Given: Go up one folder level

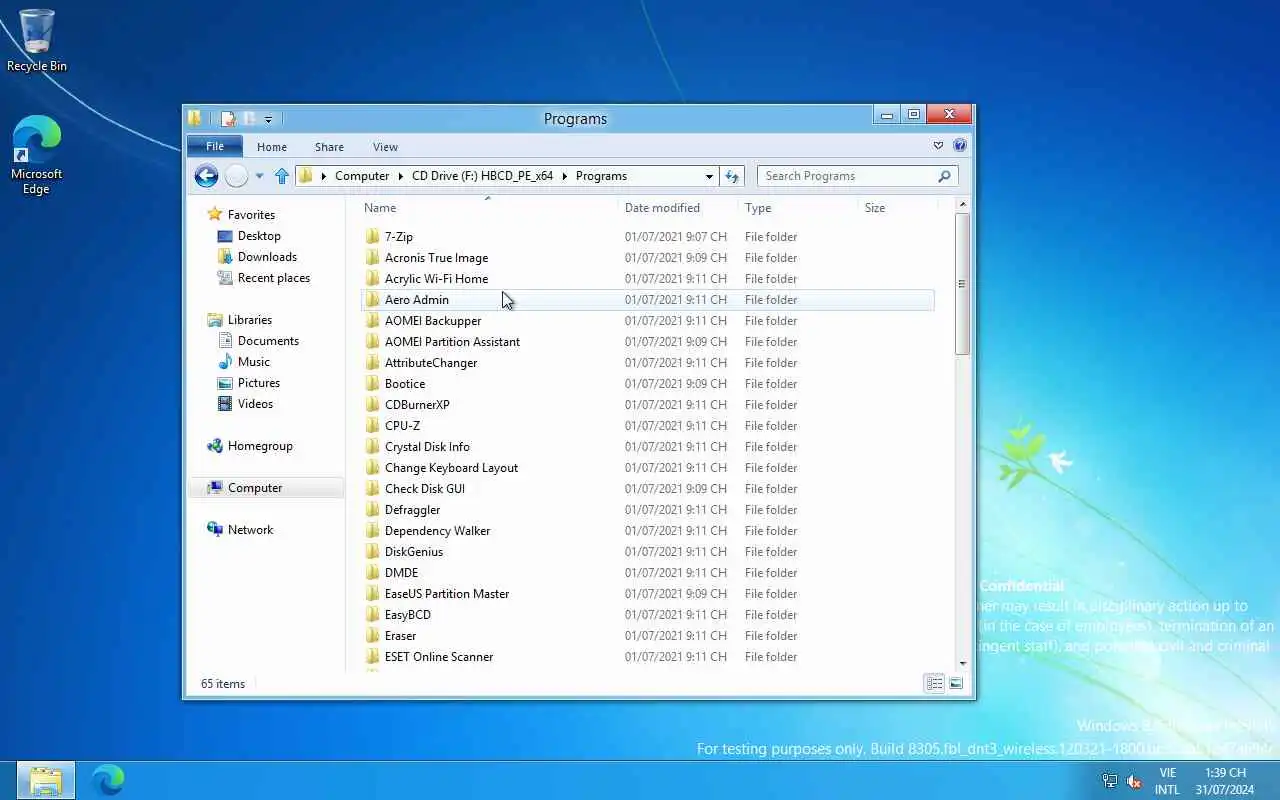Looking at the screenshot, I should pyautogui.click(x=282, y=176).
